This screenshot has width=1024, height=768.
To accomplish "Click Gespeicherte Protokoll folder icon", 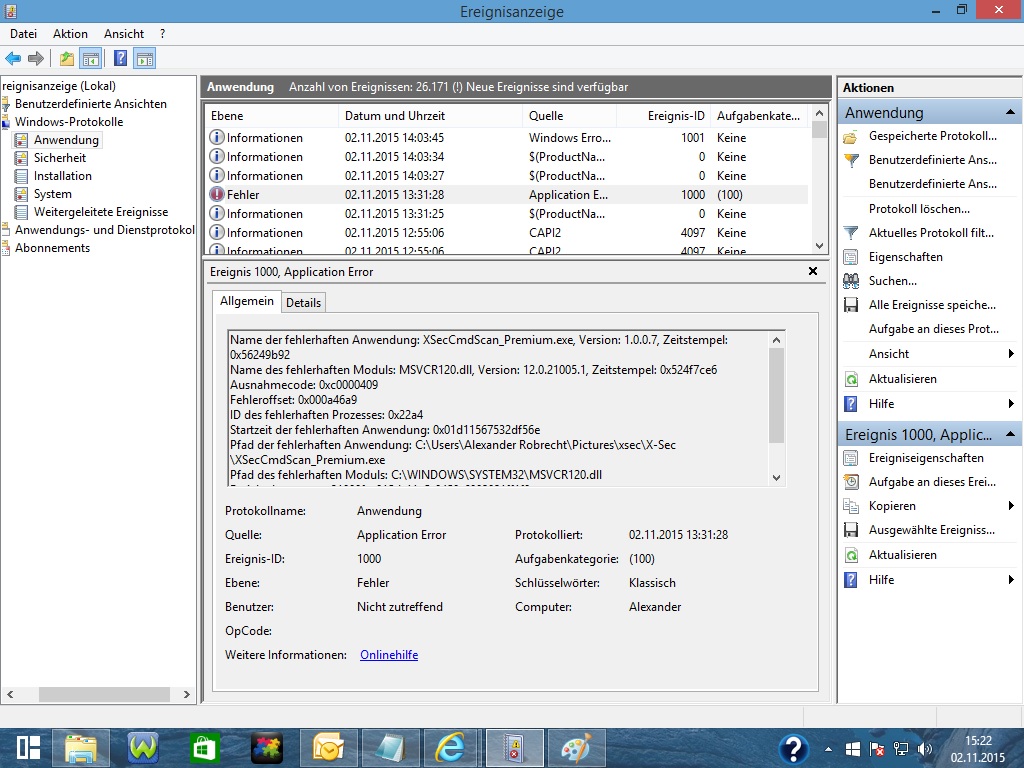I will pos(851,137).
